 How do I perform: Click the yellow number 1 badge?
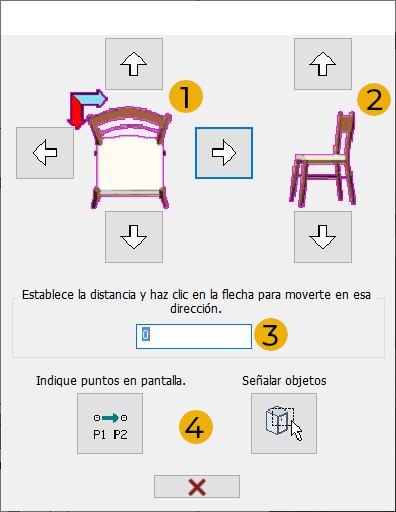point(186,97)
